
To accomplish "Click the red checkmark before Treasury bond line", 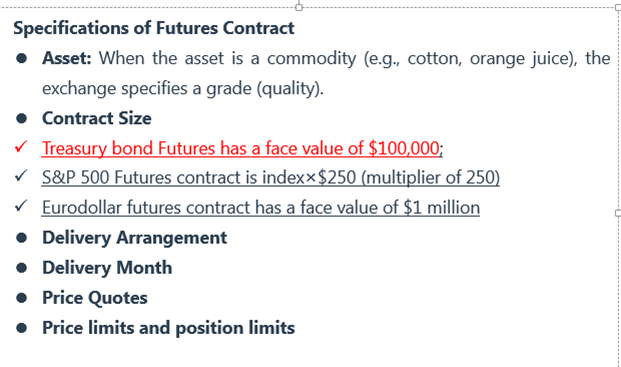I will click(21, 146).
